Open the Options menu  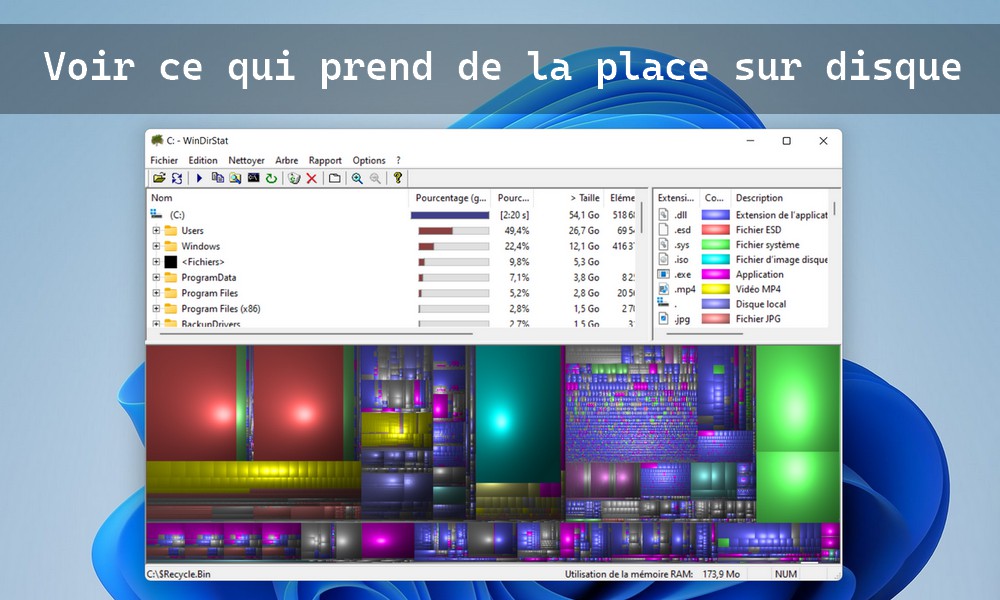point(369,160)
